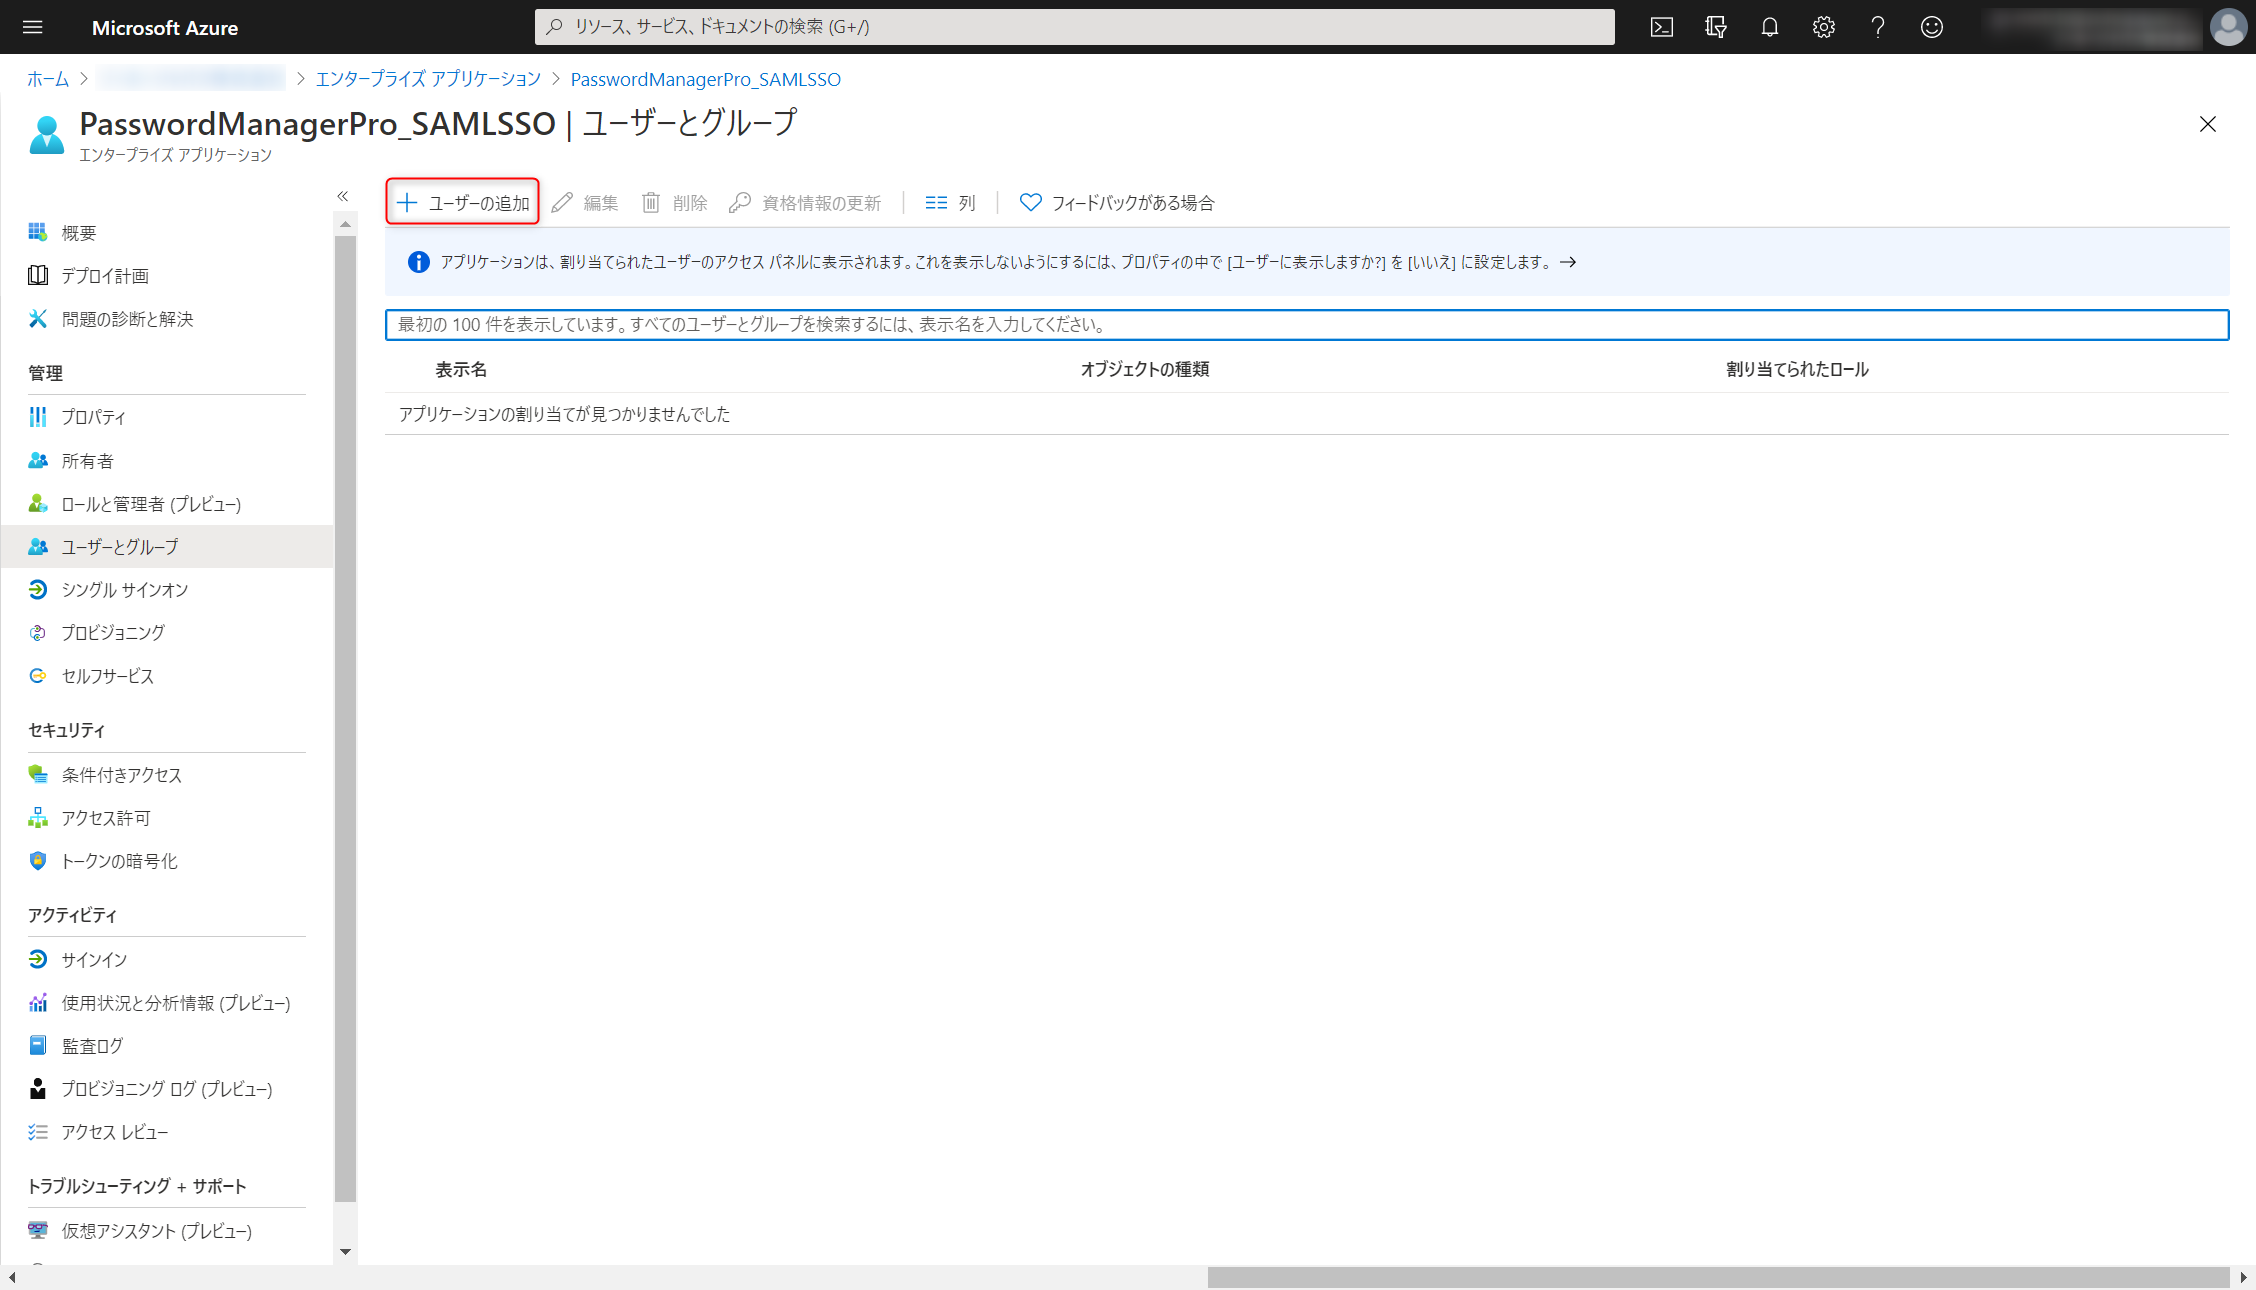Image resolution: width=2256 pixels, height=1290 pixels.
Task: Open the notifications bell
Action: (x=1770, y=27)
